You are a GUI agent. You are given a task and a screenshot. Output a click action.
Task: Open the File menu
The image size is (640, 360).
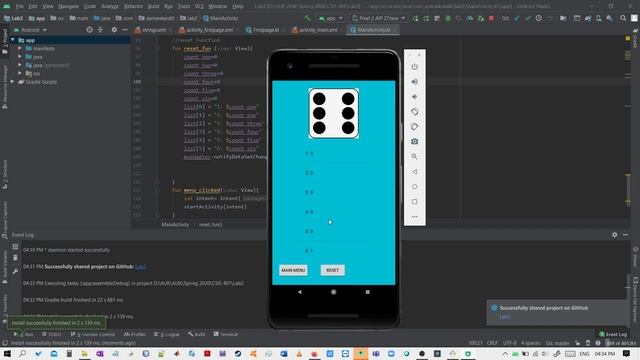coord(19,6)
